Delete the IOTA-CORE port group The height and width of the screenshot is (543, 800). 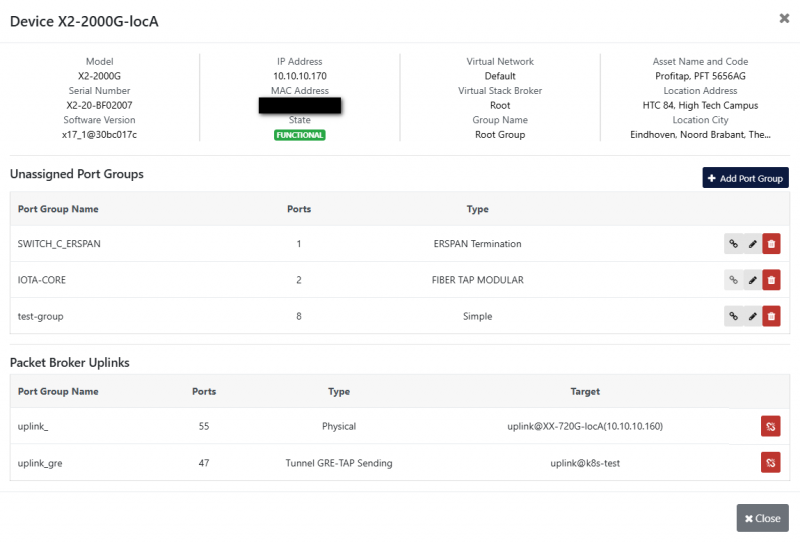click(x=771, y=280)
